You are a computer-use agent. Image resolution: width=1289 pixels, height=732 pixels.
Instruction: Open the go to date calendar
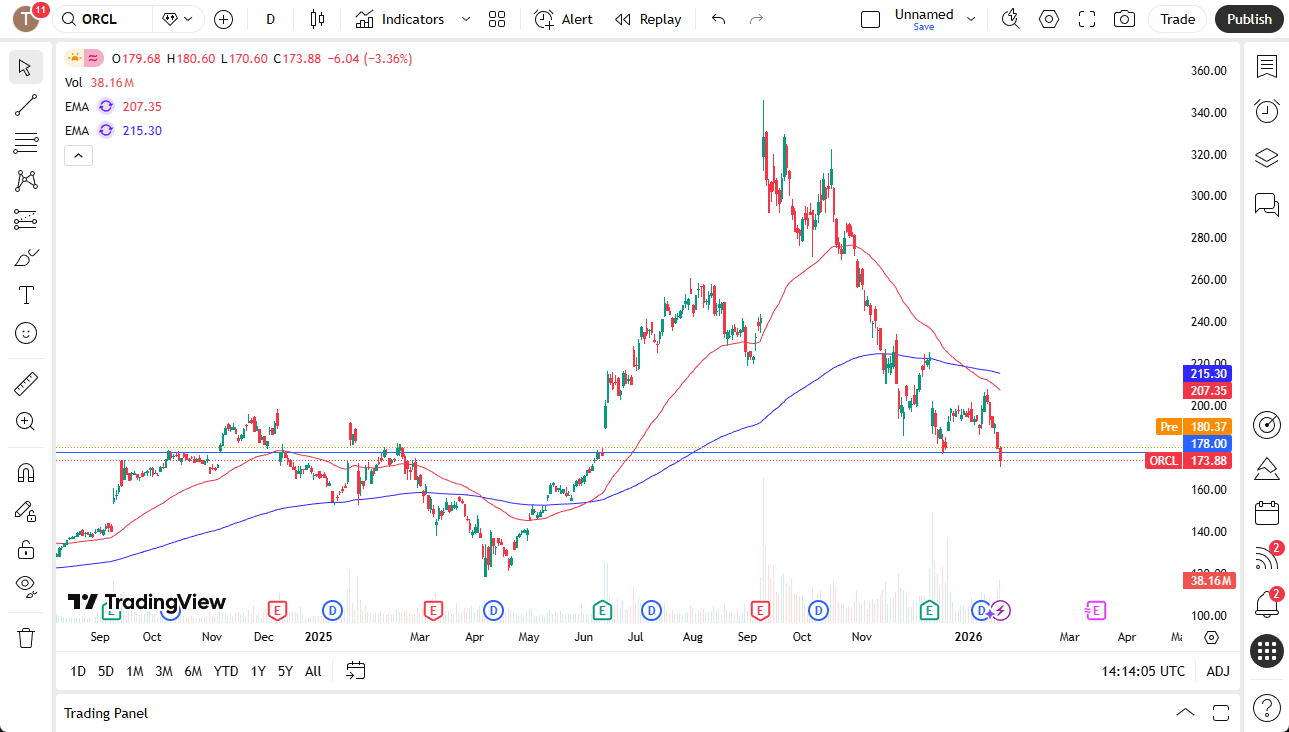coord(356,671)
